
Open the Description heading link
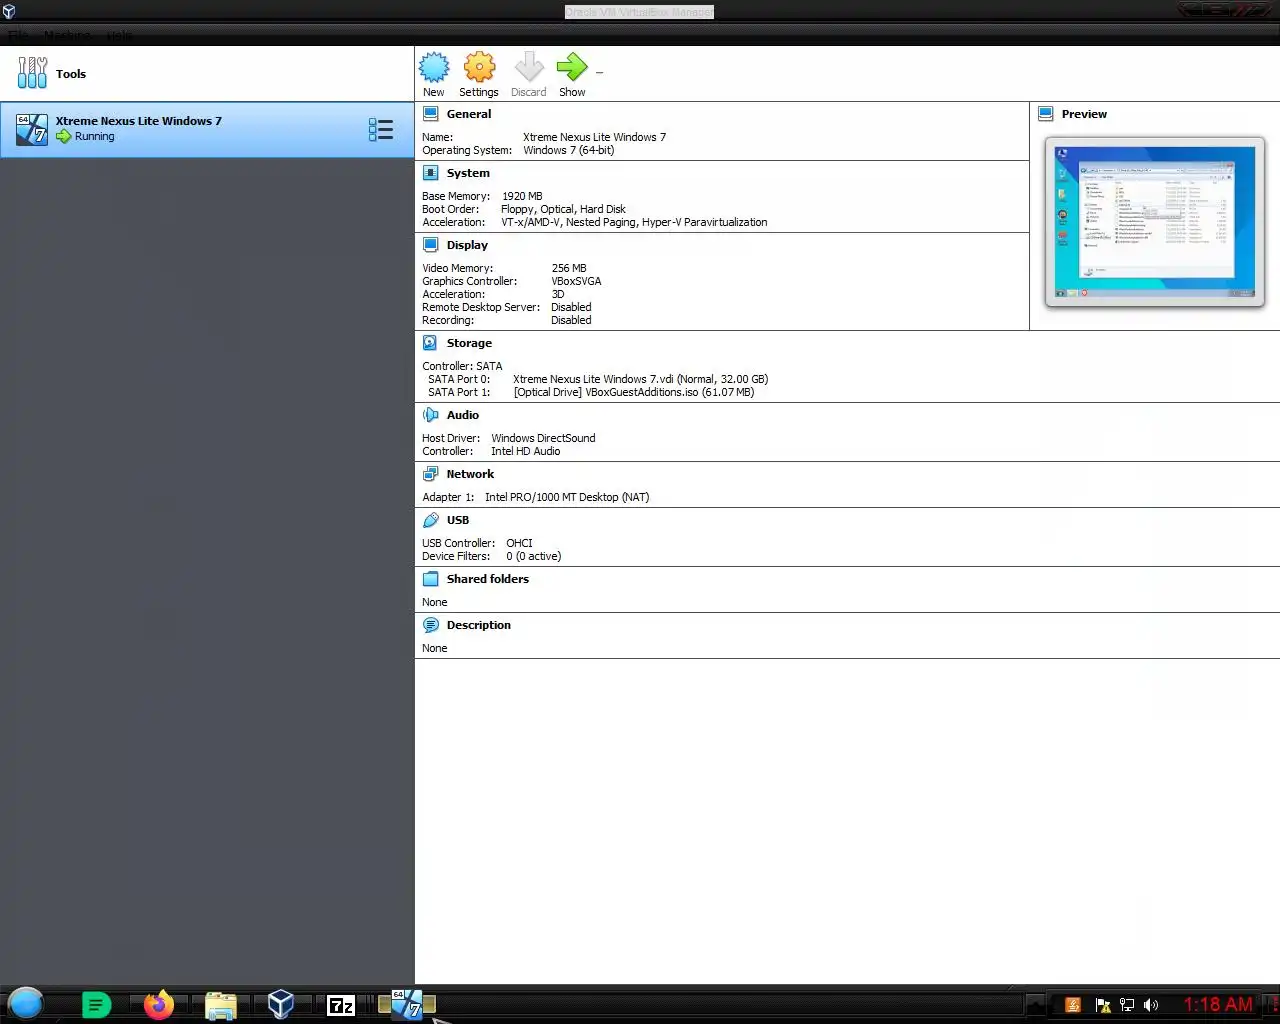[x=479, y=625]
